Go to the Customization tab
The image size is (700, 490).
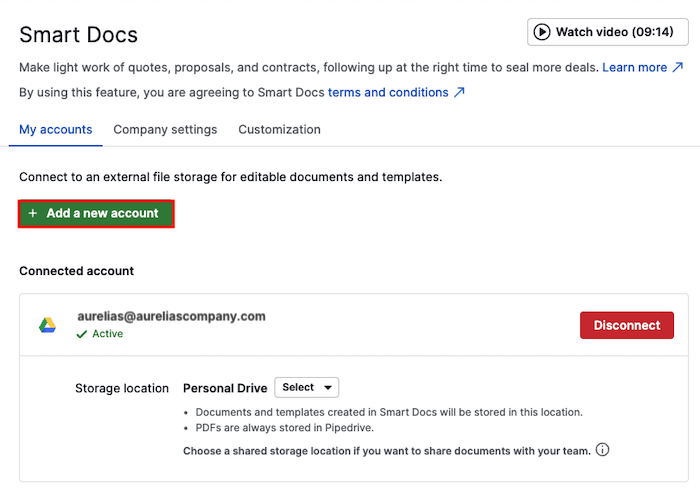pos(279,129)
